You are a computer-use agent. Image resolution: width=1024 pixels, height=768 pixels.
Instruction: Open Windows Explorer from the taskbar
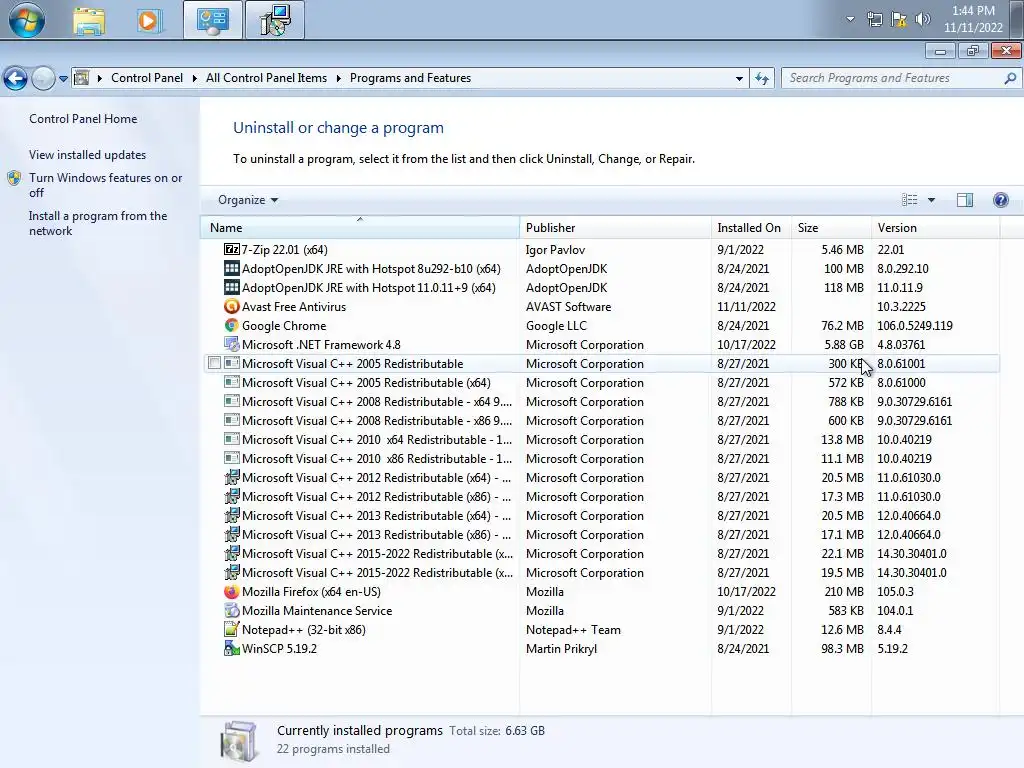coord(89,20)
